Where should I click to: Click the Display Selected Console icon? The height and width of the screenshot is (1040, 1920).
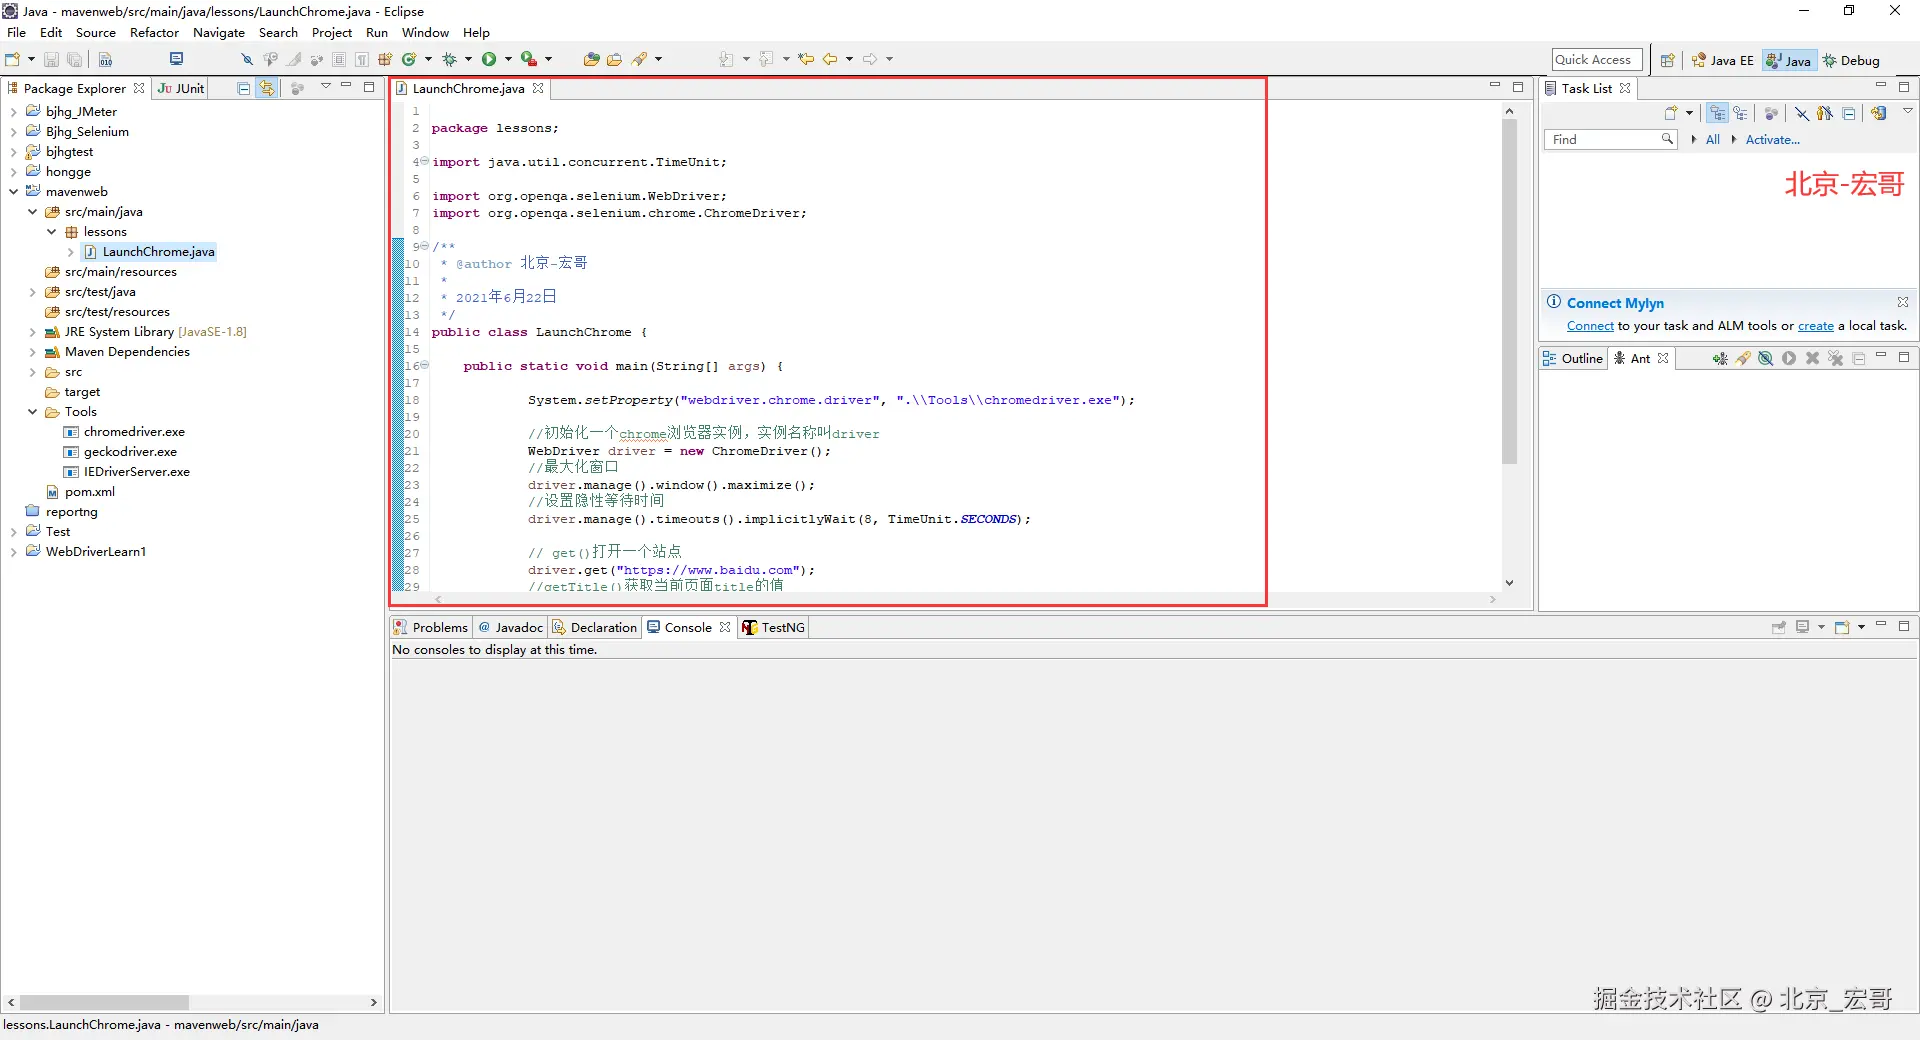[1802, 627]
